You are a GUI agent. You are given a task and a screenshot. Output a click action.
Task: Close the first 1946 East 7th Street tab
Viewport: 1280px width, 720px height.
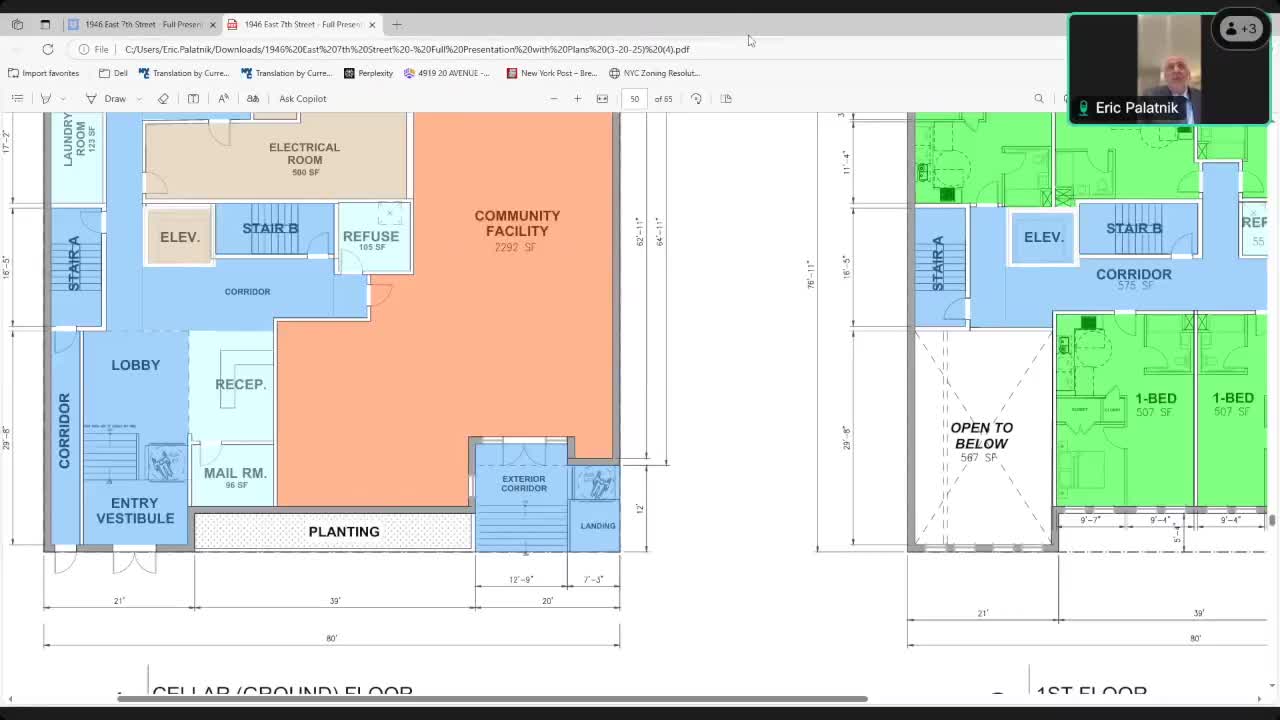coord(212,24)
